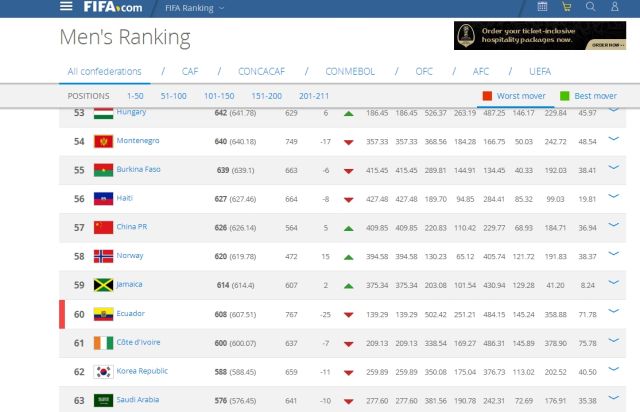The image size is (640, 412).
Task: Click the Jamaica flag icon
Action: pos(103,285)
